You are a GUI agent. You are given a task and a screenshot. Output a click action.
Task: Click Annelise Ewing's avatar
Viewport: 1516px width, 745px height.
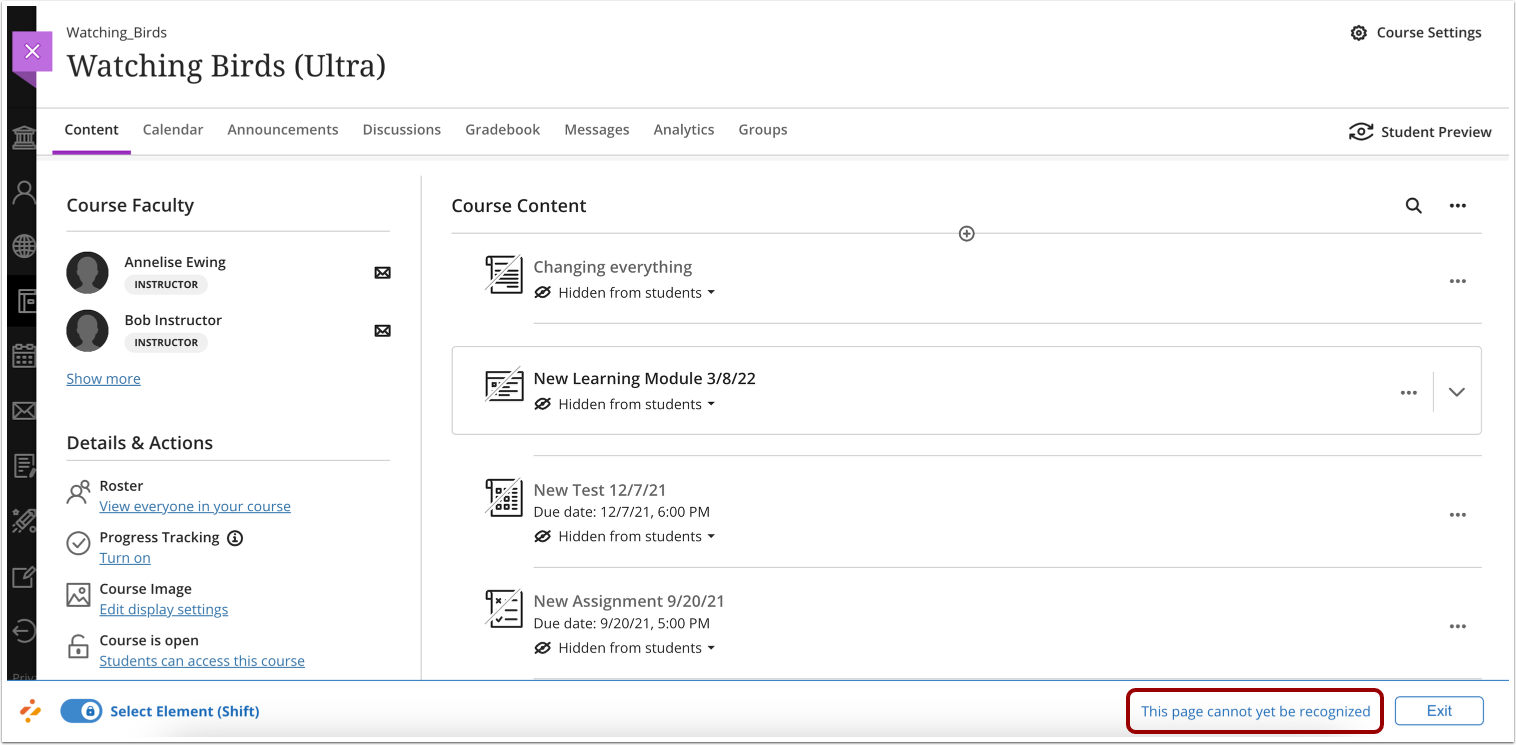click(87, 273)
